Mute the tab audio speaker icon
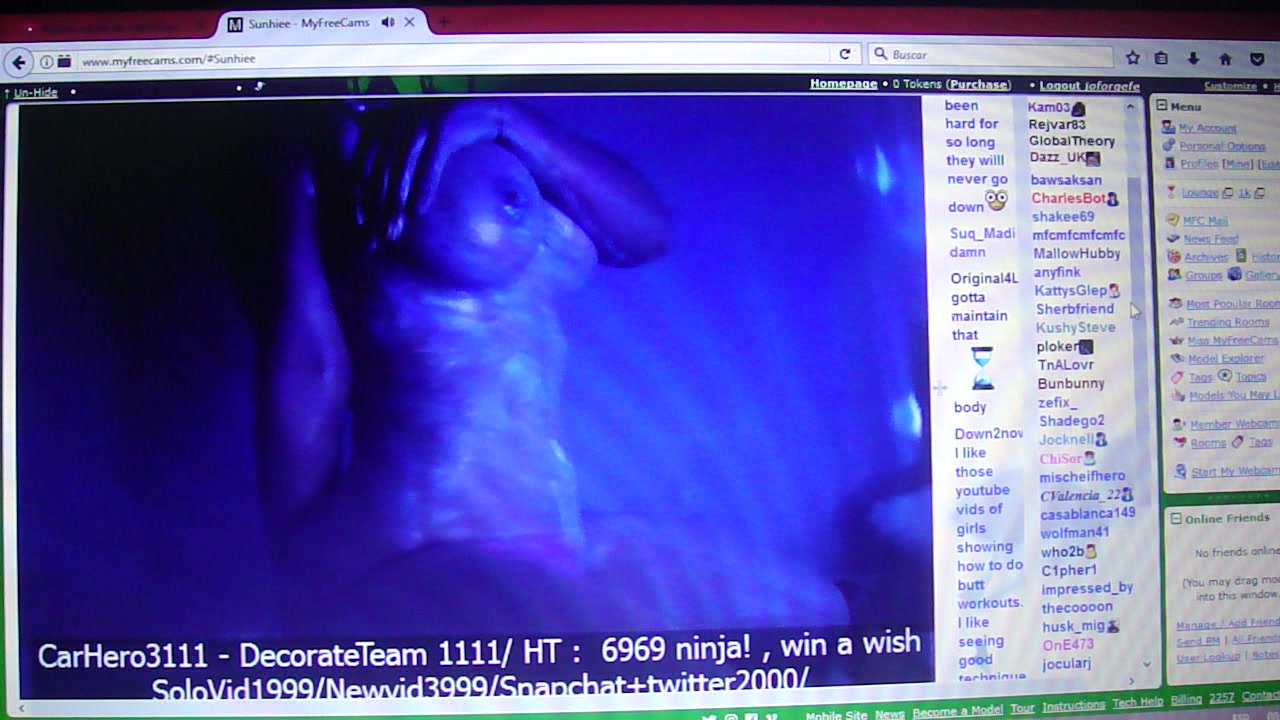1280x720 pixels. (388, 22)
